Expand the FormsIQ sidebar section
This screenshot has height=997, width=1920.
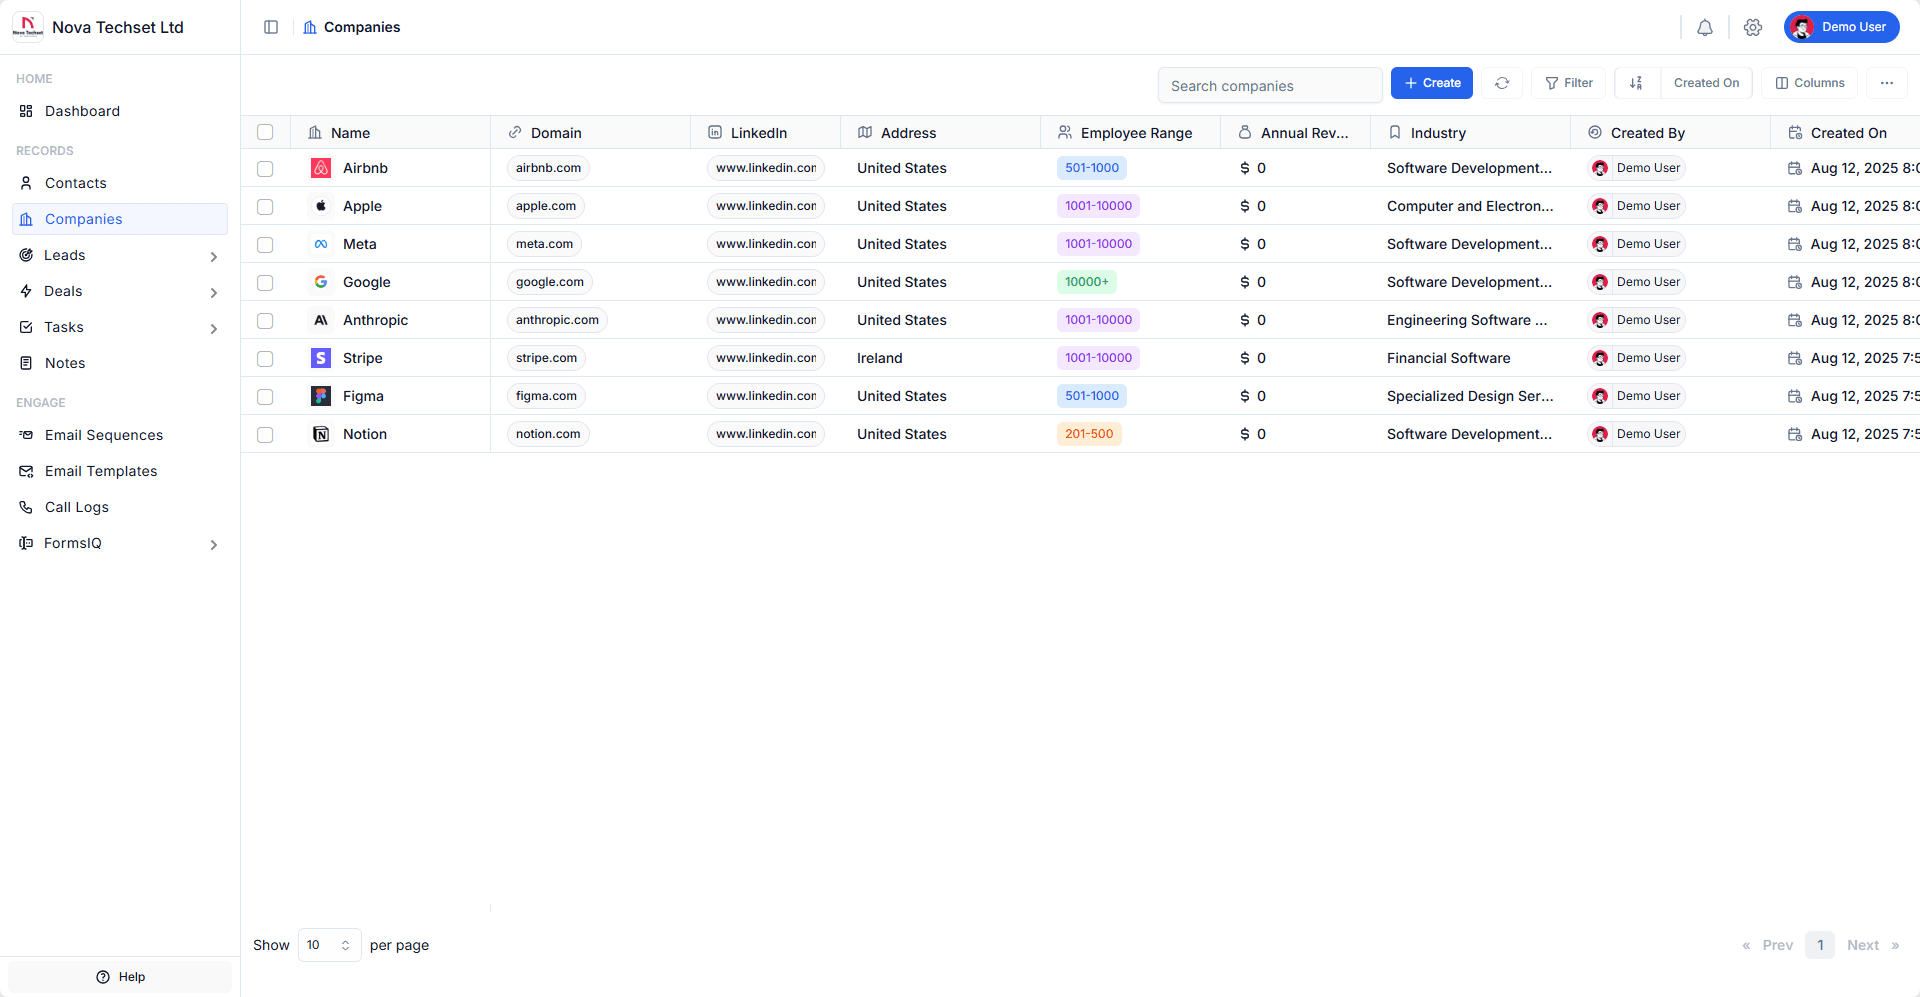click(x=213, y=545)
